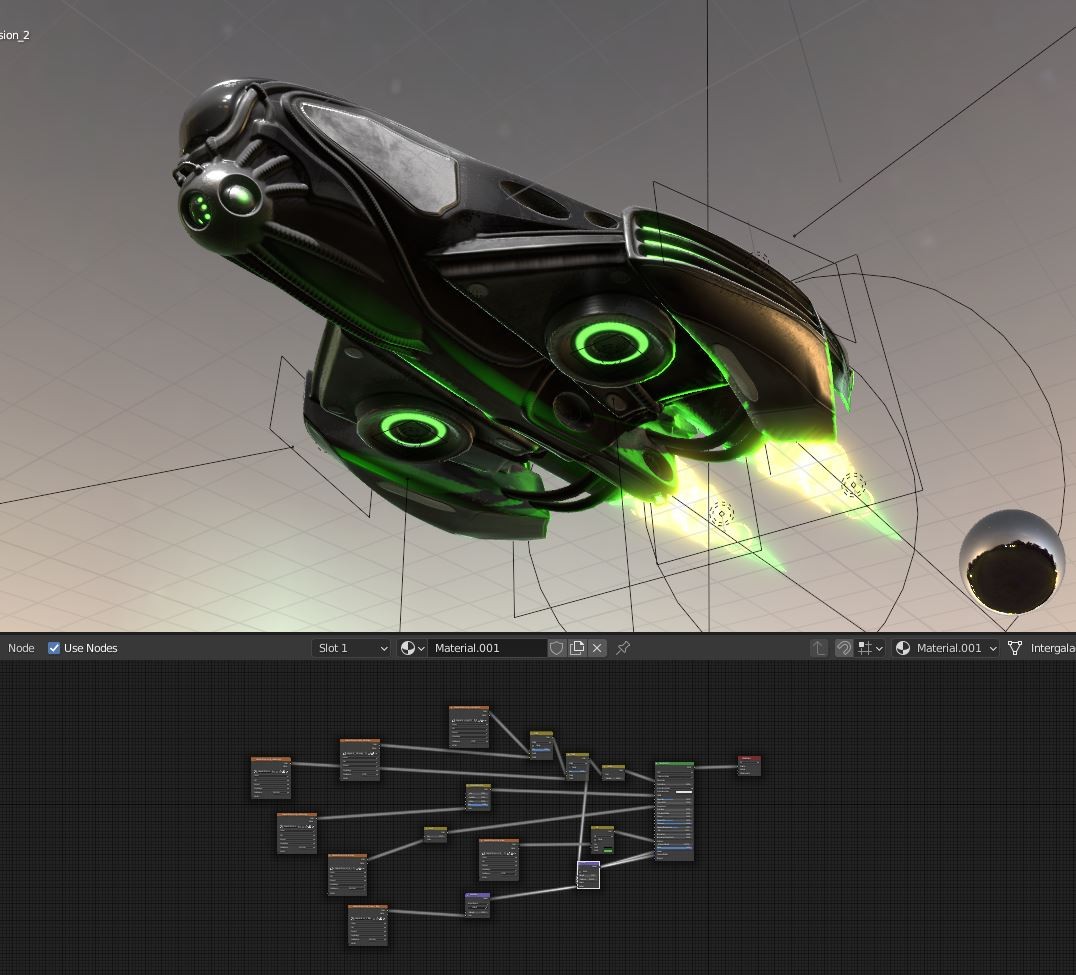
Task: Select the red Material Output node
Action: tap(748, 760)
